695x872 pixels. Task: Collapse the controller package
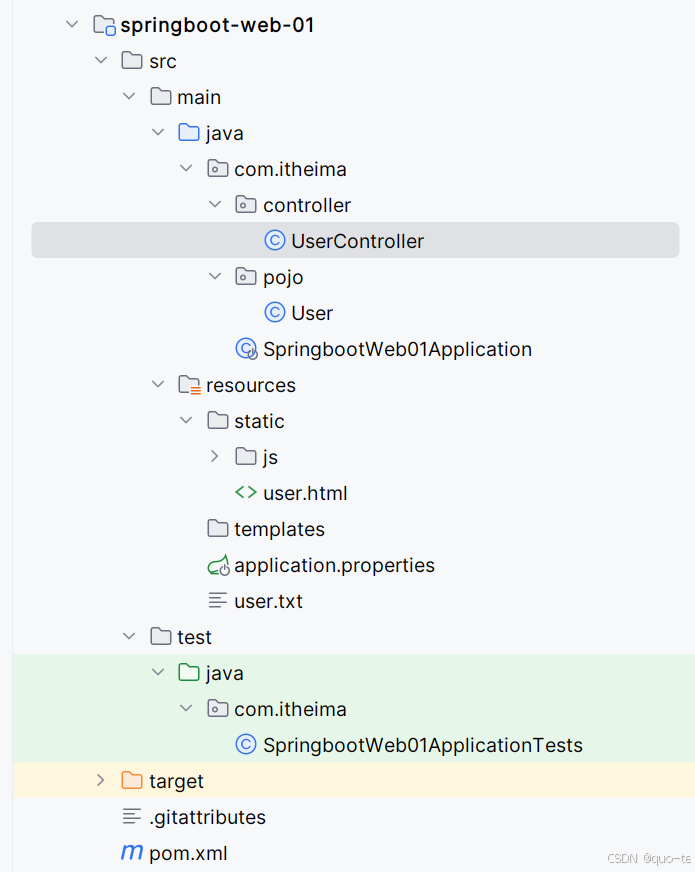[x=214, y=205]
